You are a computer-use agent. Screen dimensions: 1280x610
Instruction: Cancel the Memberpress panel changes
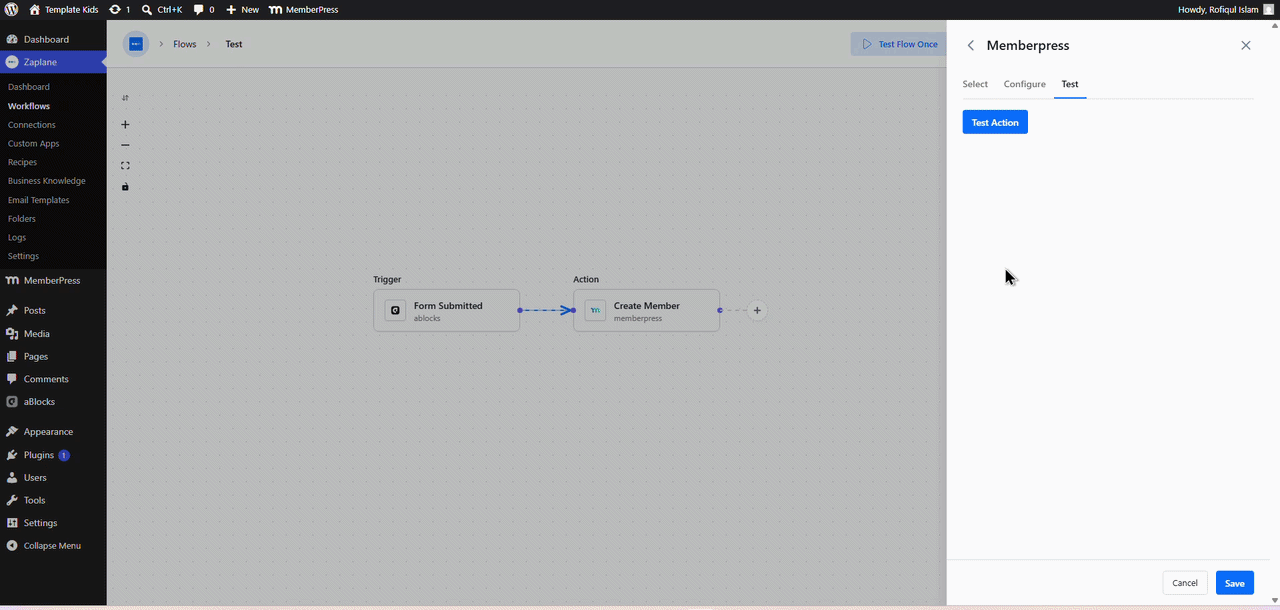click(1185, 583)
